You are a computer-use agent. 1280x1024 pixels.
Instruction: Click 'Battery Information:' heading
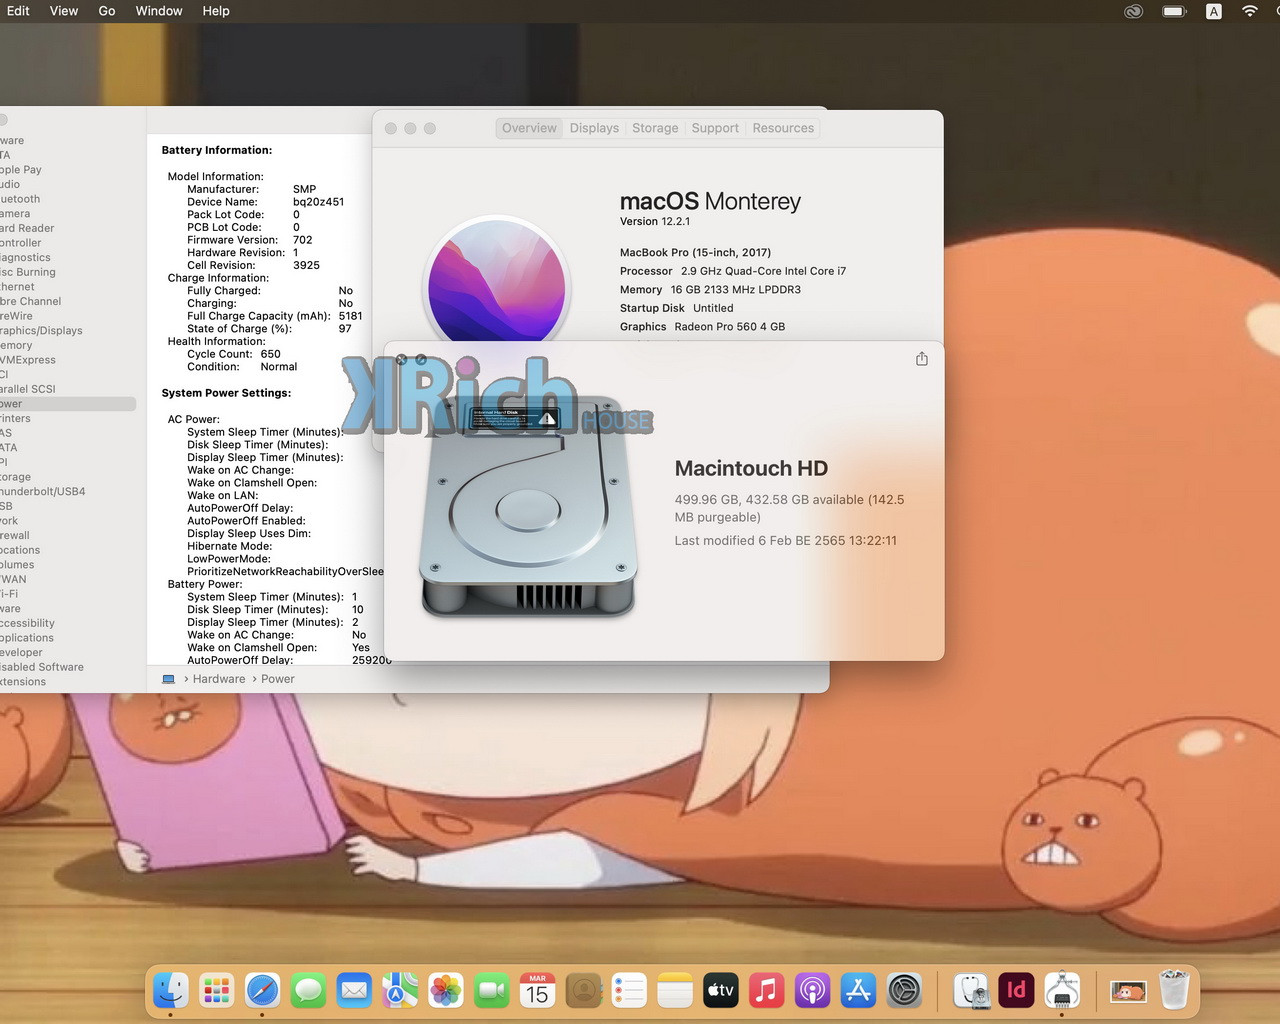tap(217, 150)
